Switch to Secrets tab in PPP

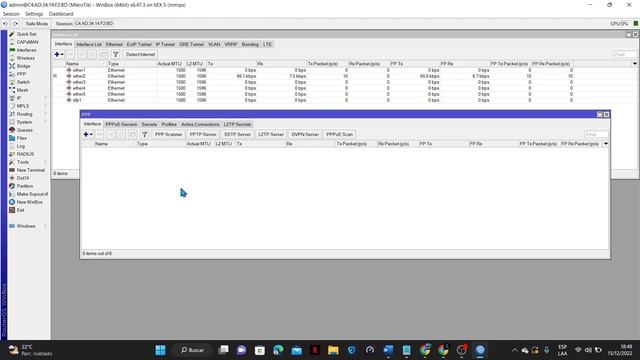(x=149, y=124)
